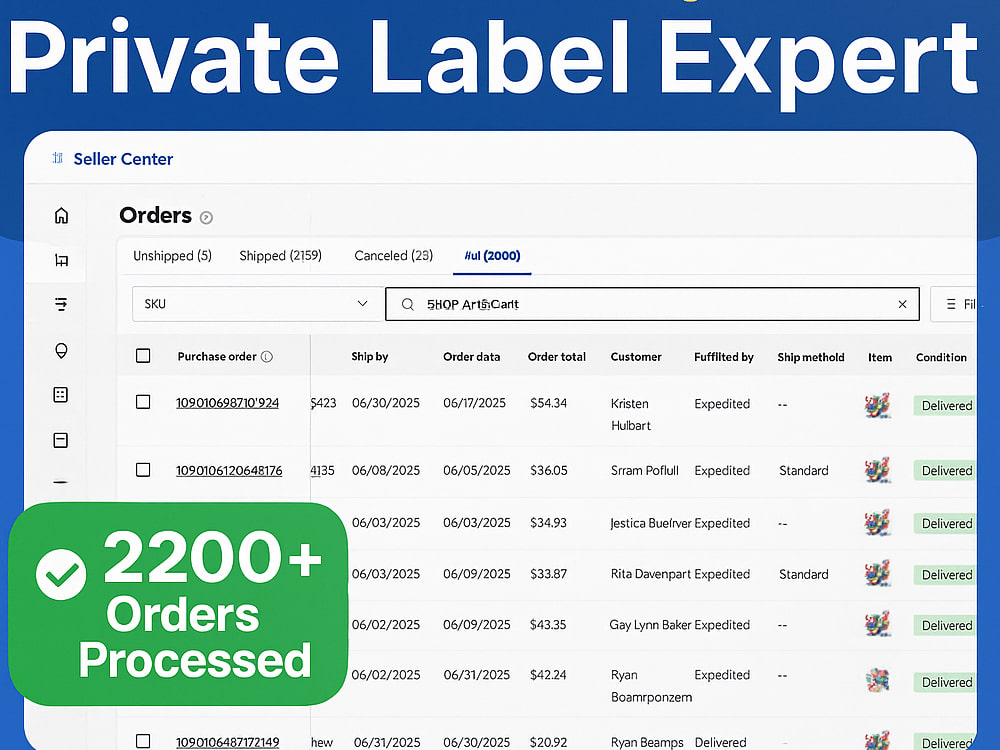Click the info icon beside Purchase order

pos(267,357)
